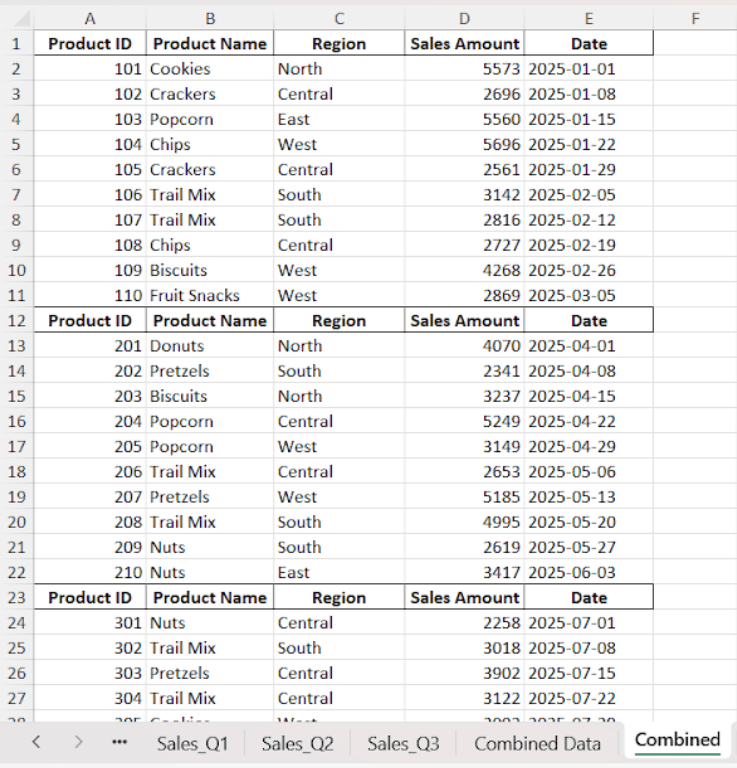Click the Fruit Snacks cell
The image size is (737, 768).
pyautogui.click(x=210, y=295)
